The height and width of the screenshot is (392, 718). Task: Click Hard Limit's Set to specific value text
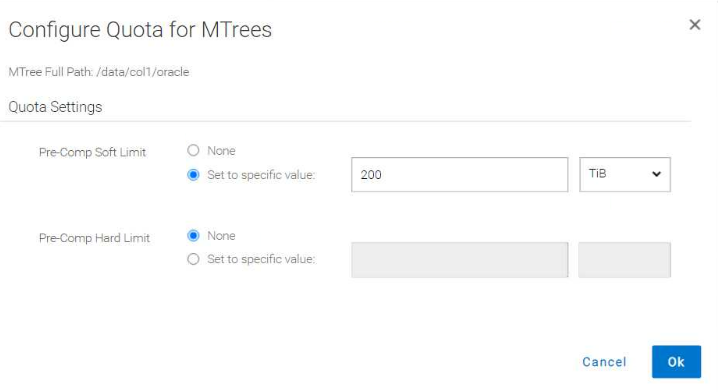click(x=261, y=259)
